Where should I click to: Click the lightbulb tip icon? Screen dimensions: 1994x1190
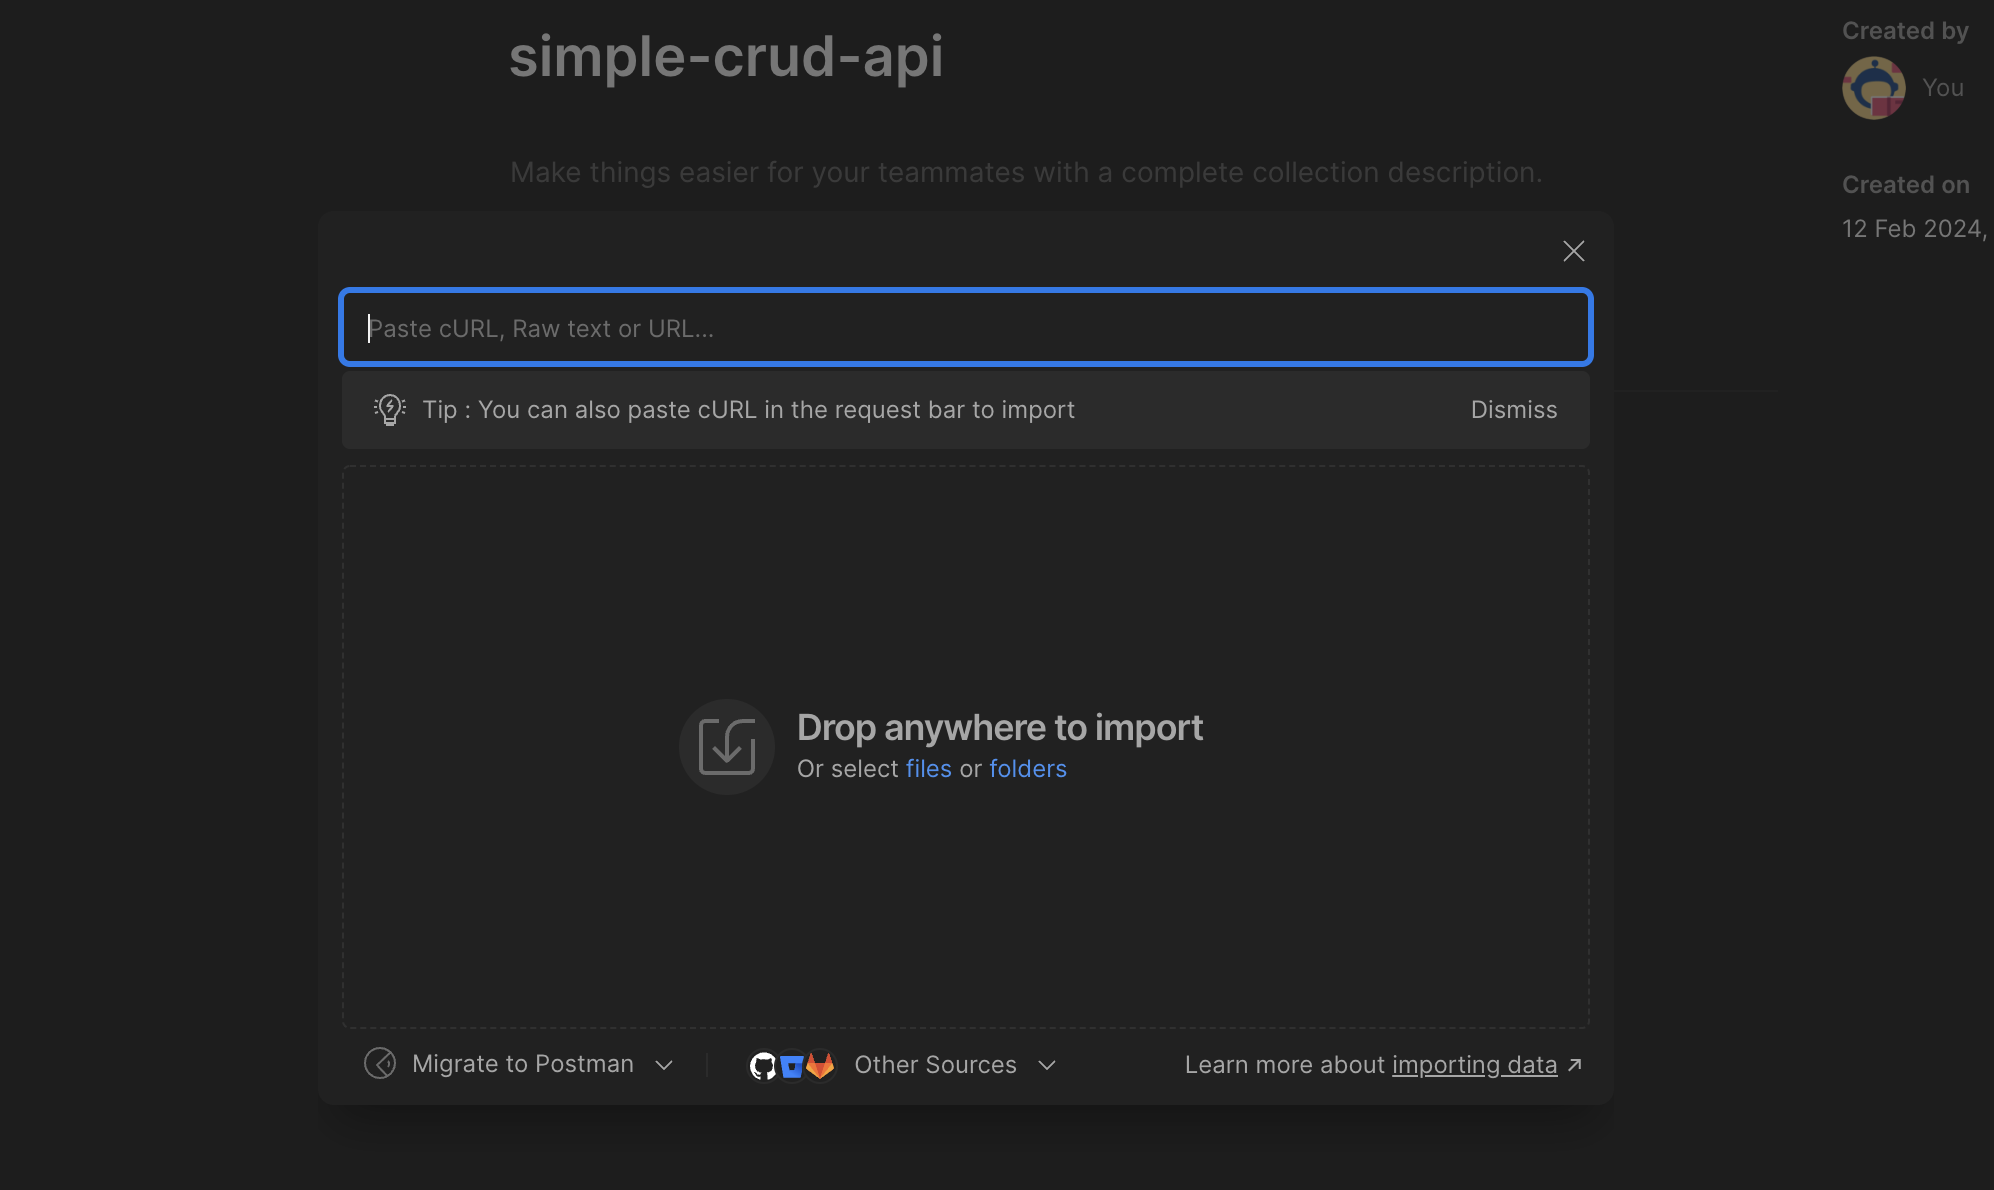tap(389, 410)
